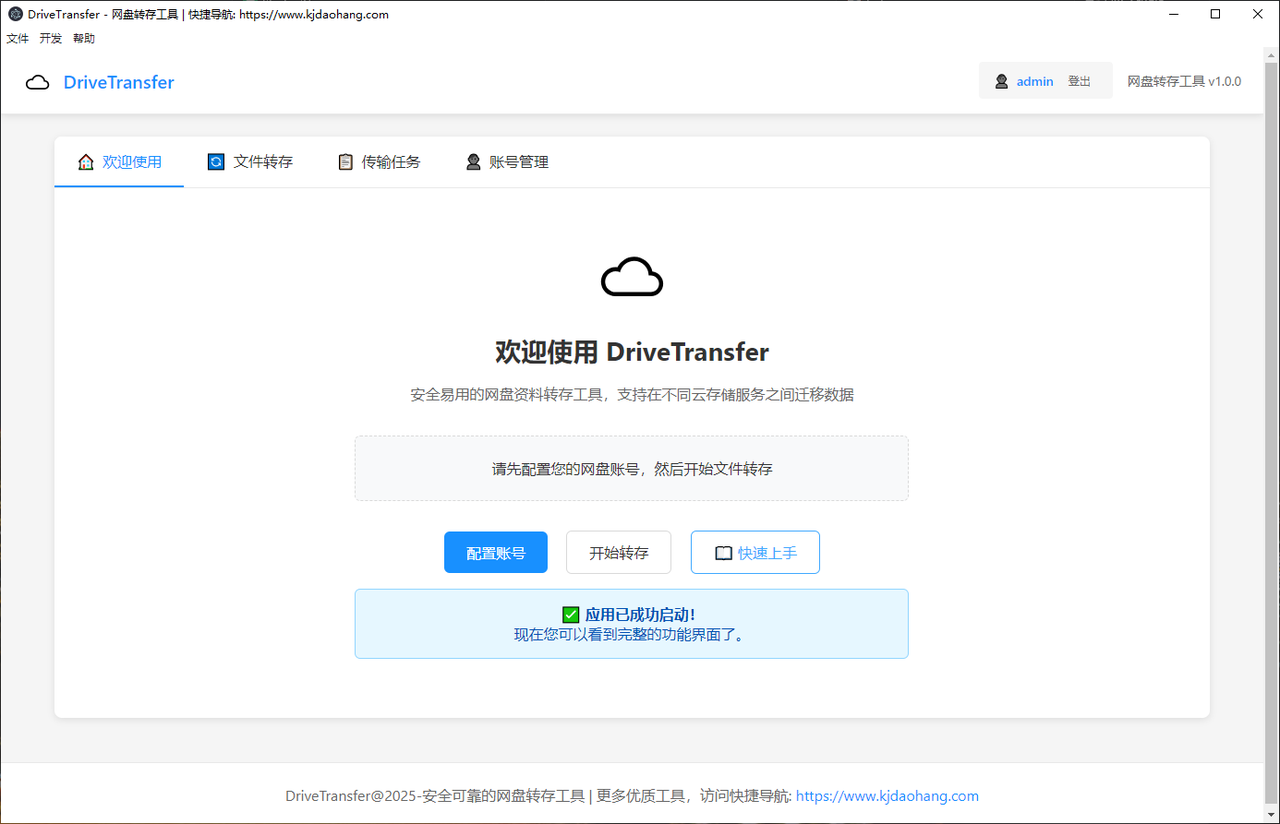
Task: Open the 开发 menu
Action: point(51,39)
